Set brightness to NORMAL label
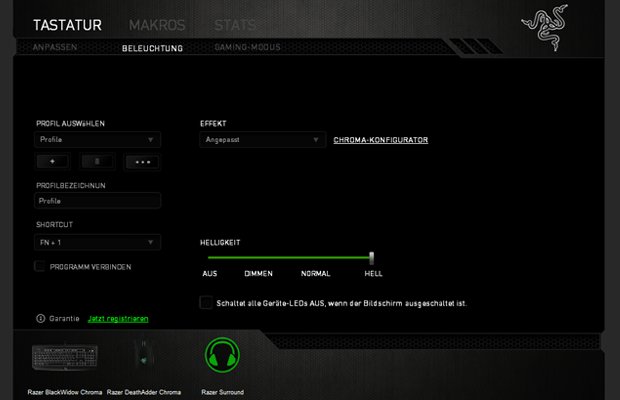The height and width of the screenshot is (400, 620). pyautogui.click(x=316, y=274)
